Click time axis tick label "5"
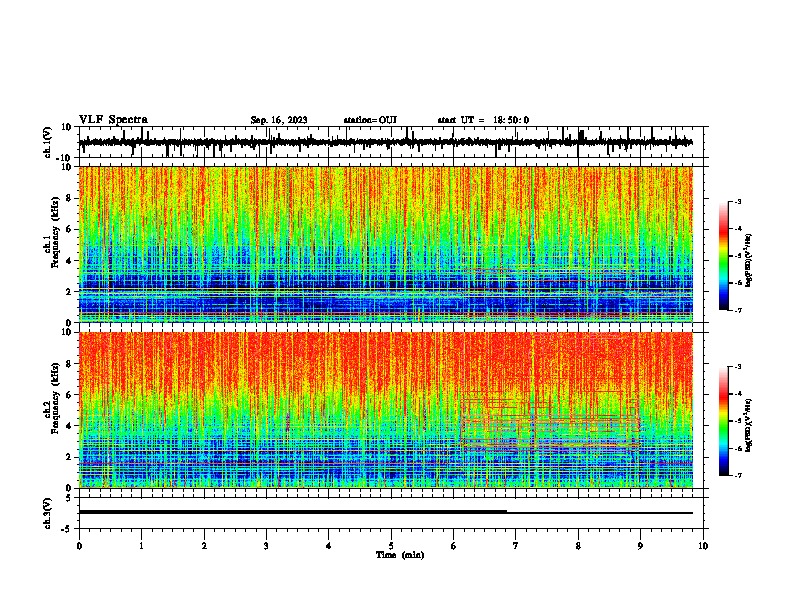The width and height of the screenshot is (792, 612). point(391,546)
